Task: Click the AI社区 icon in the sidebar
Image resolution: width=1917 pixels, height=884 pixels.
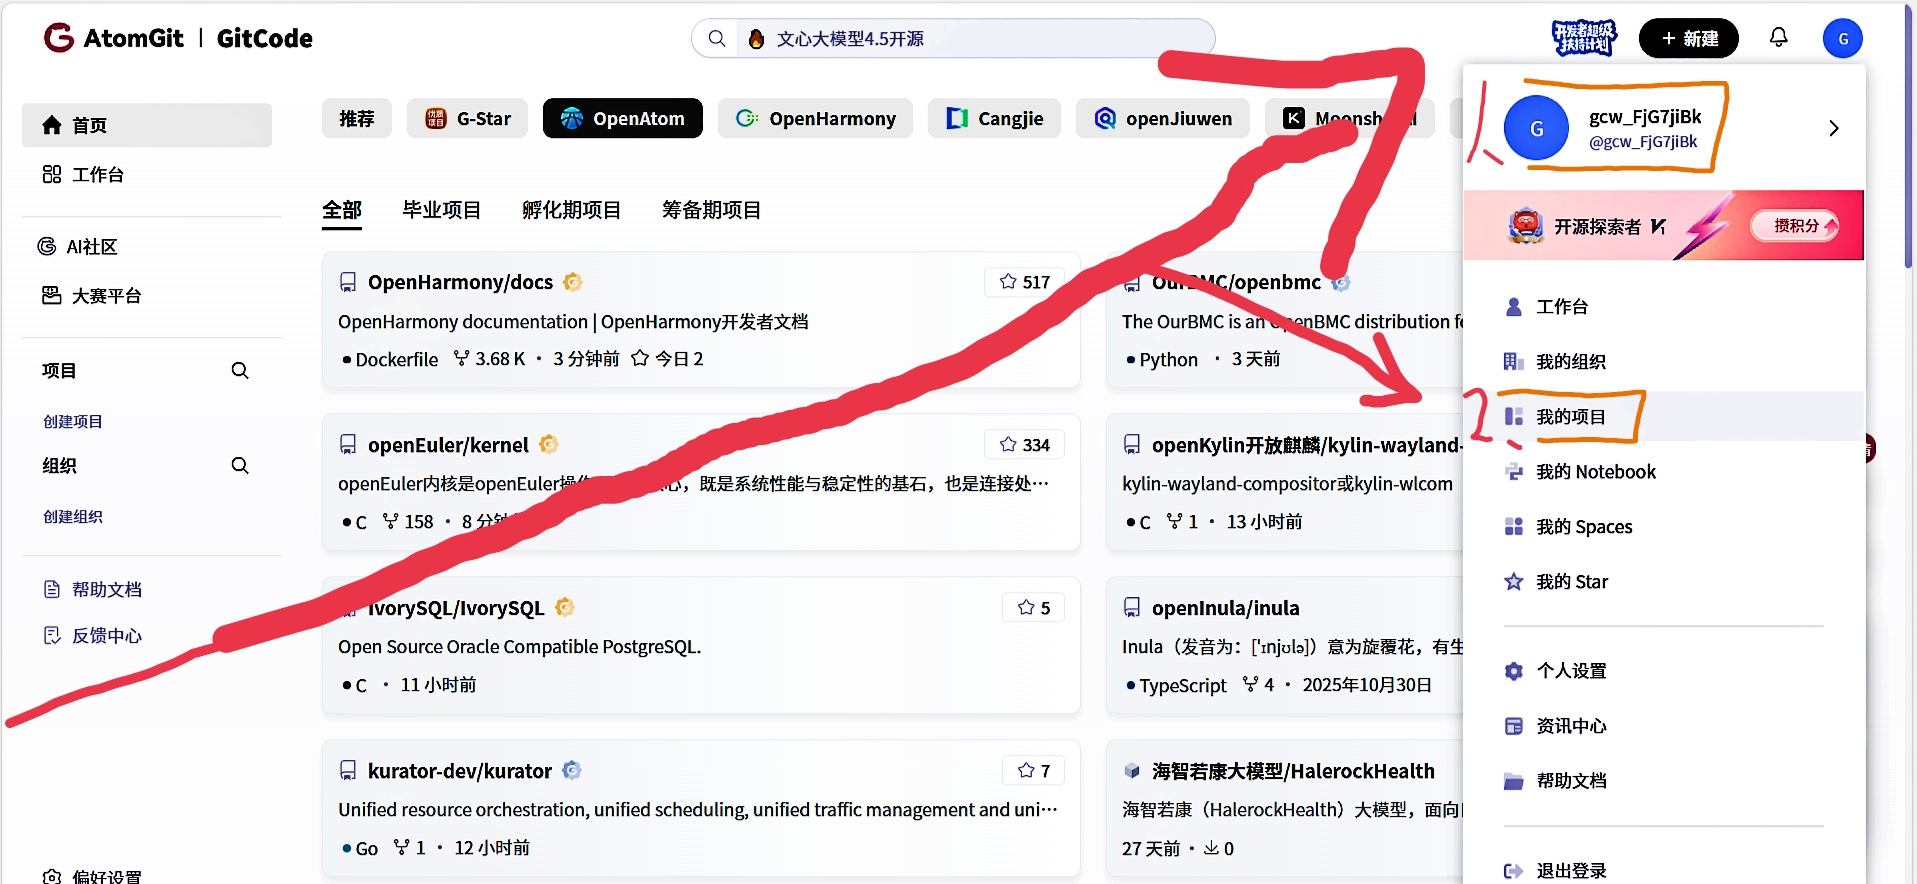Action: point(47,246)
